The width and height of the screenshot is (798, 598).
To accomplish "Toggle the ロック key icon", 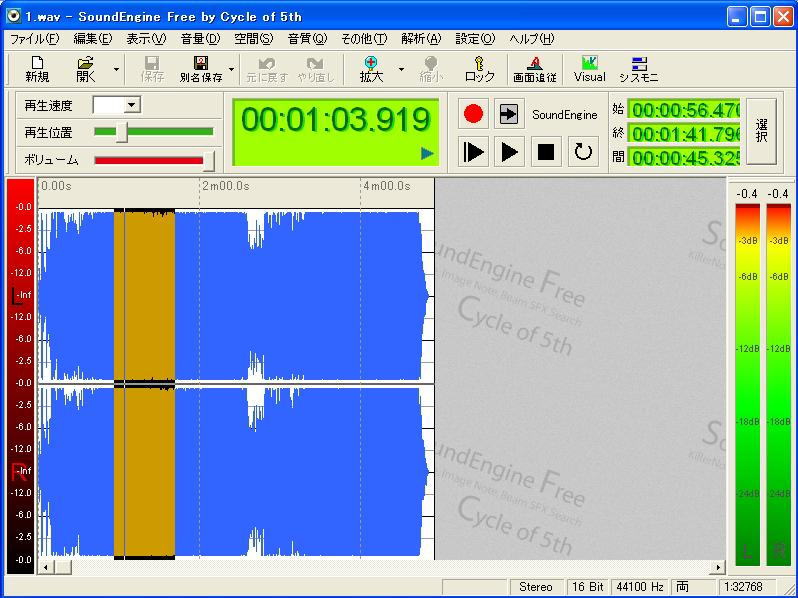I will tap(479, 69).
